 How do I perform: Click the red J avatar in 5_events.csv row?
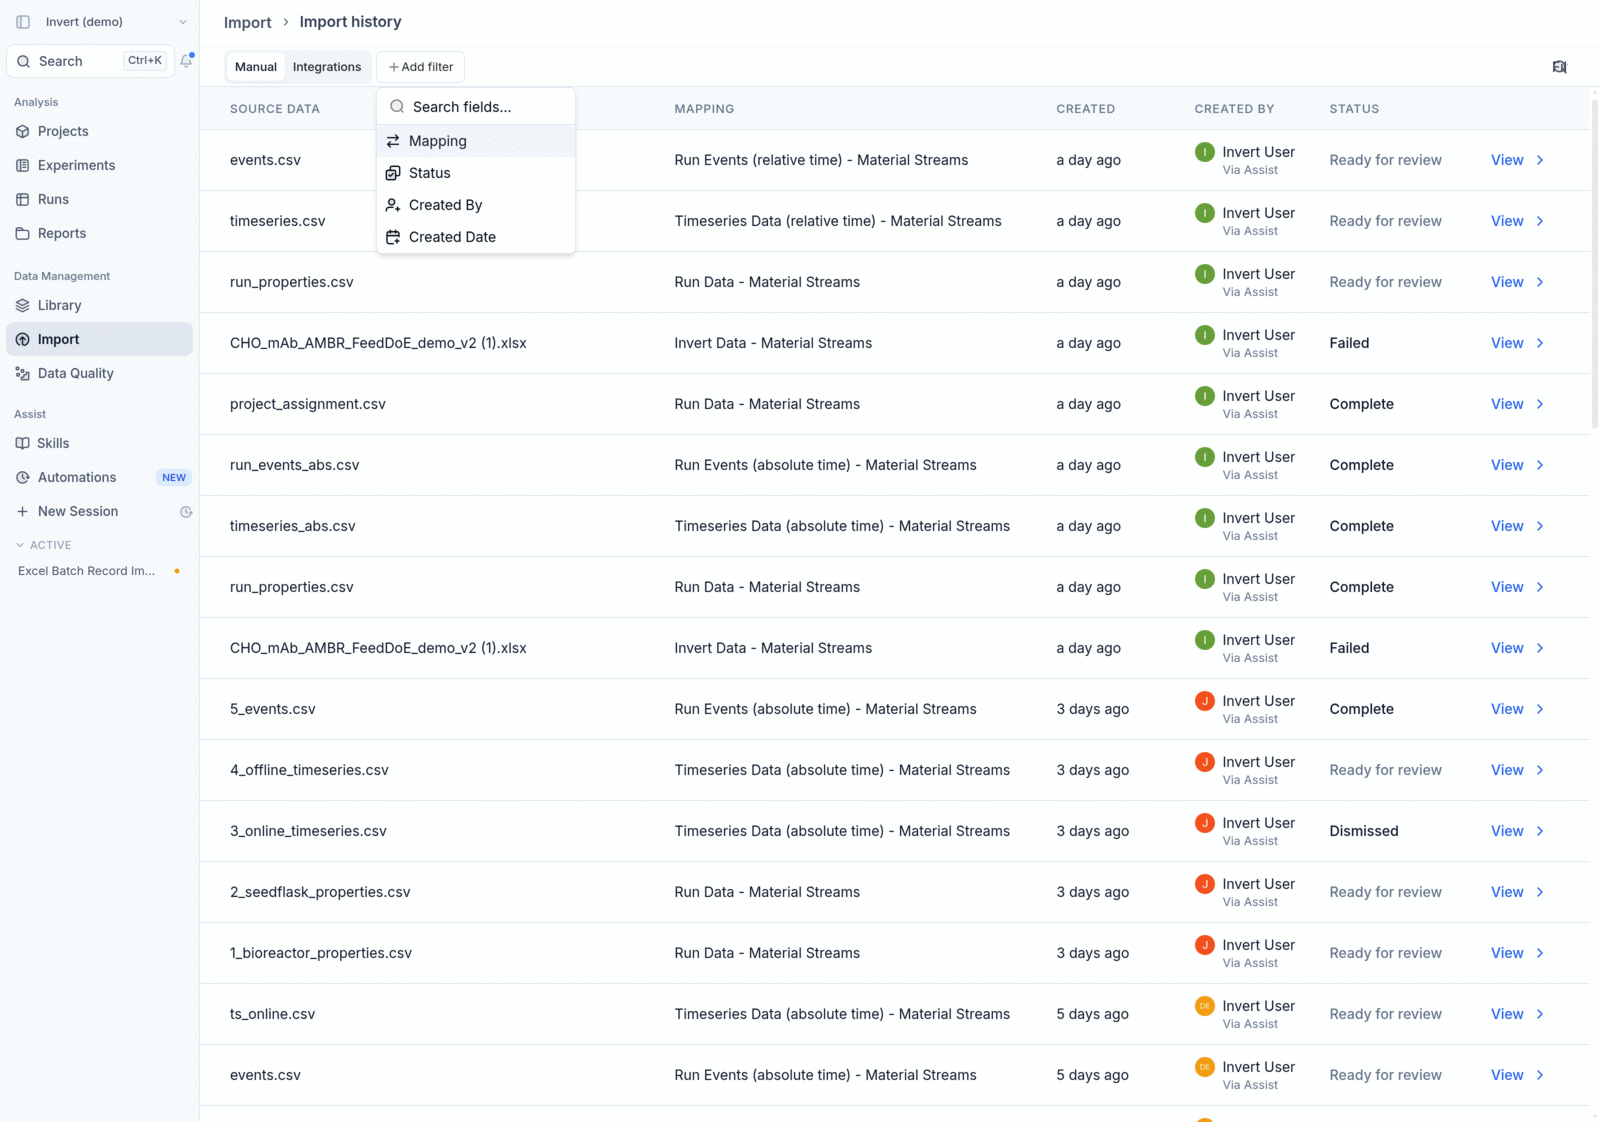point(1205,701)
